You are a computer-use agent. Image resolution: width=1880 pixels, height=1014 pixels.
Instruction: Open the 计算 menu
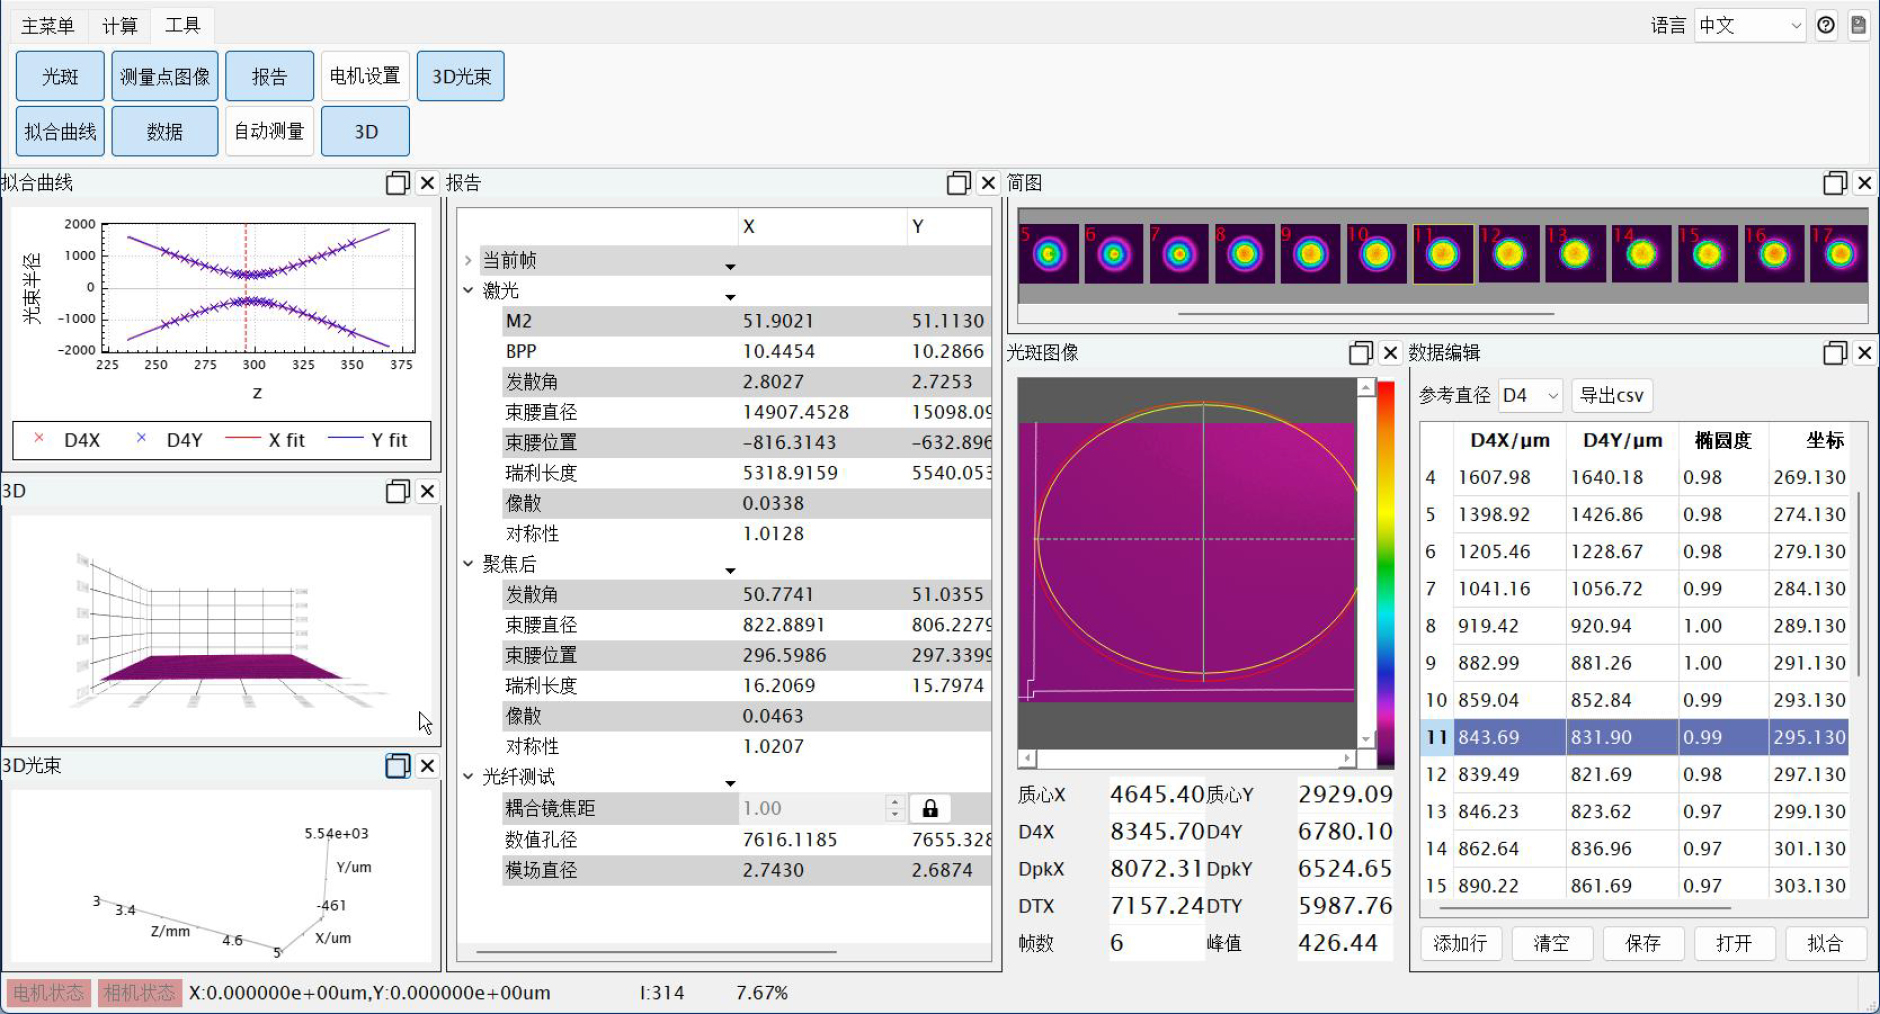coord(120,26)
